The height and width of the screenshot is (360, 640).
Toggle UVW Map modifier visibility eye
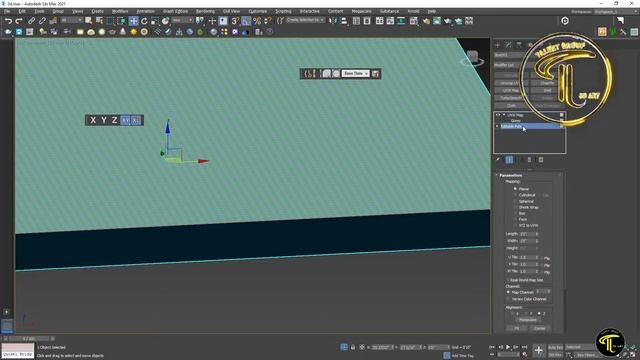(x=498, y=115)
